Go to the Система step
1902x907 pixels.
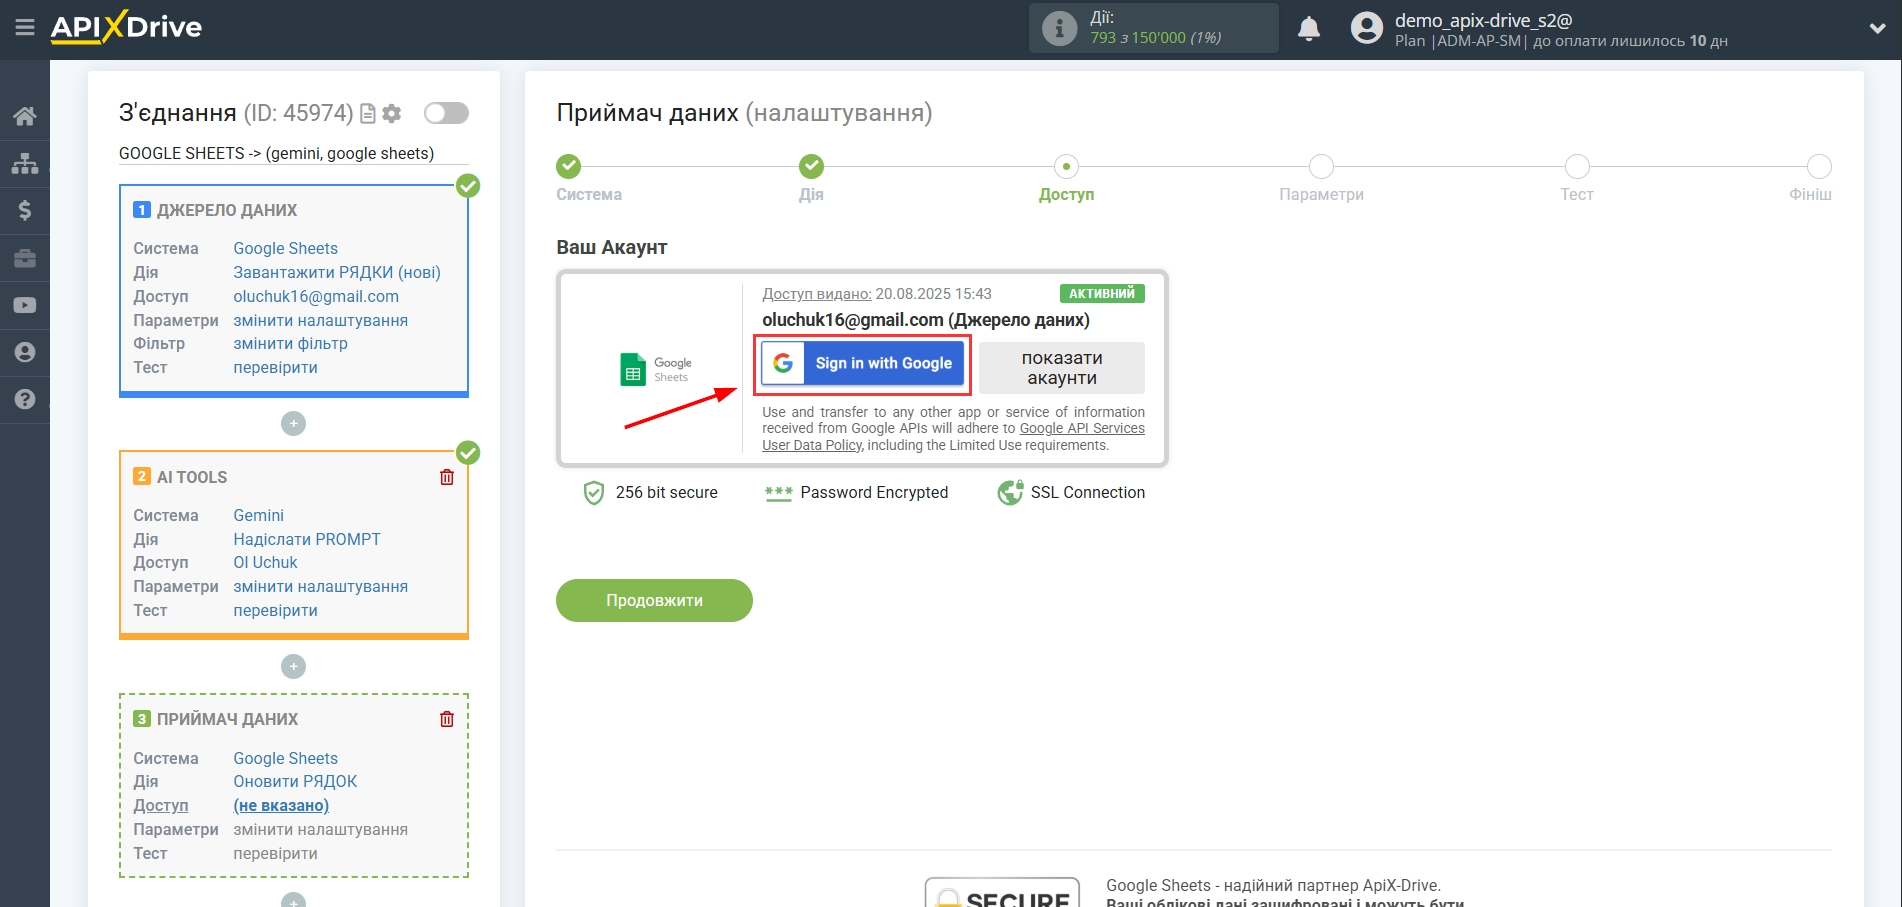pyautogui.click(x=568, y=166)
